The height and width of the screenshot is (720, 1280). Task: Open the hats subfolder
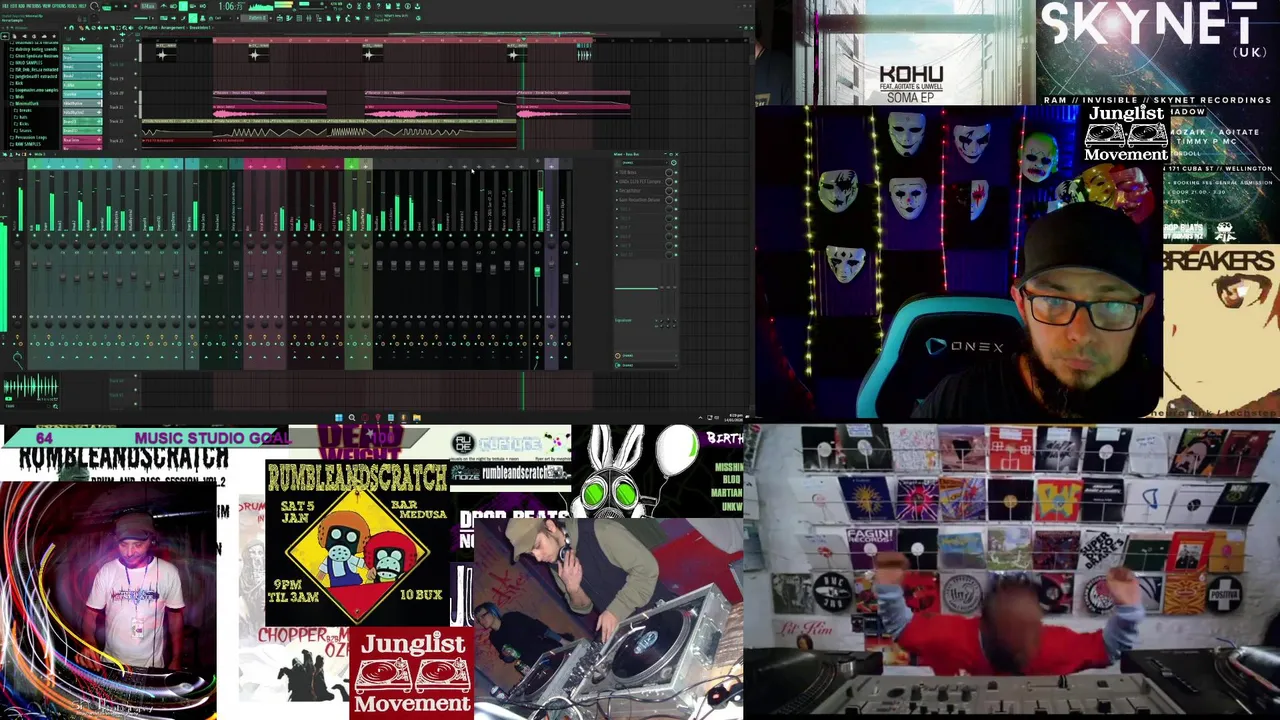[21, 117]
